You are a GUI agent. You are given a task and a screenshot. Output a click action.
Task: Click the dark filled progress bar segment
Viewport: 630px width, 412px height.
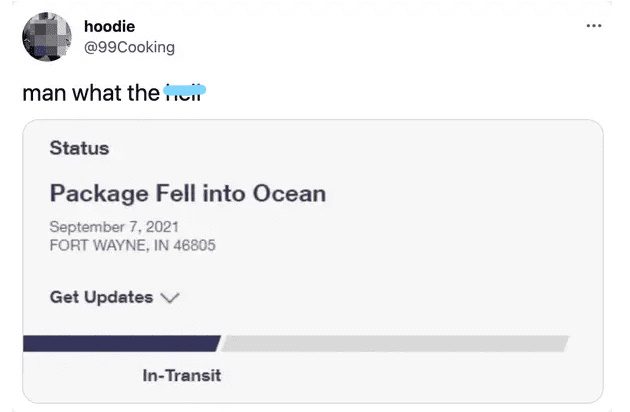tap(121, 344)
